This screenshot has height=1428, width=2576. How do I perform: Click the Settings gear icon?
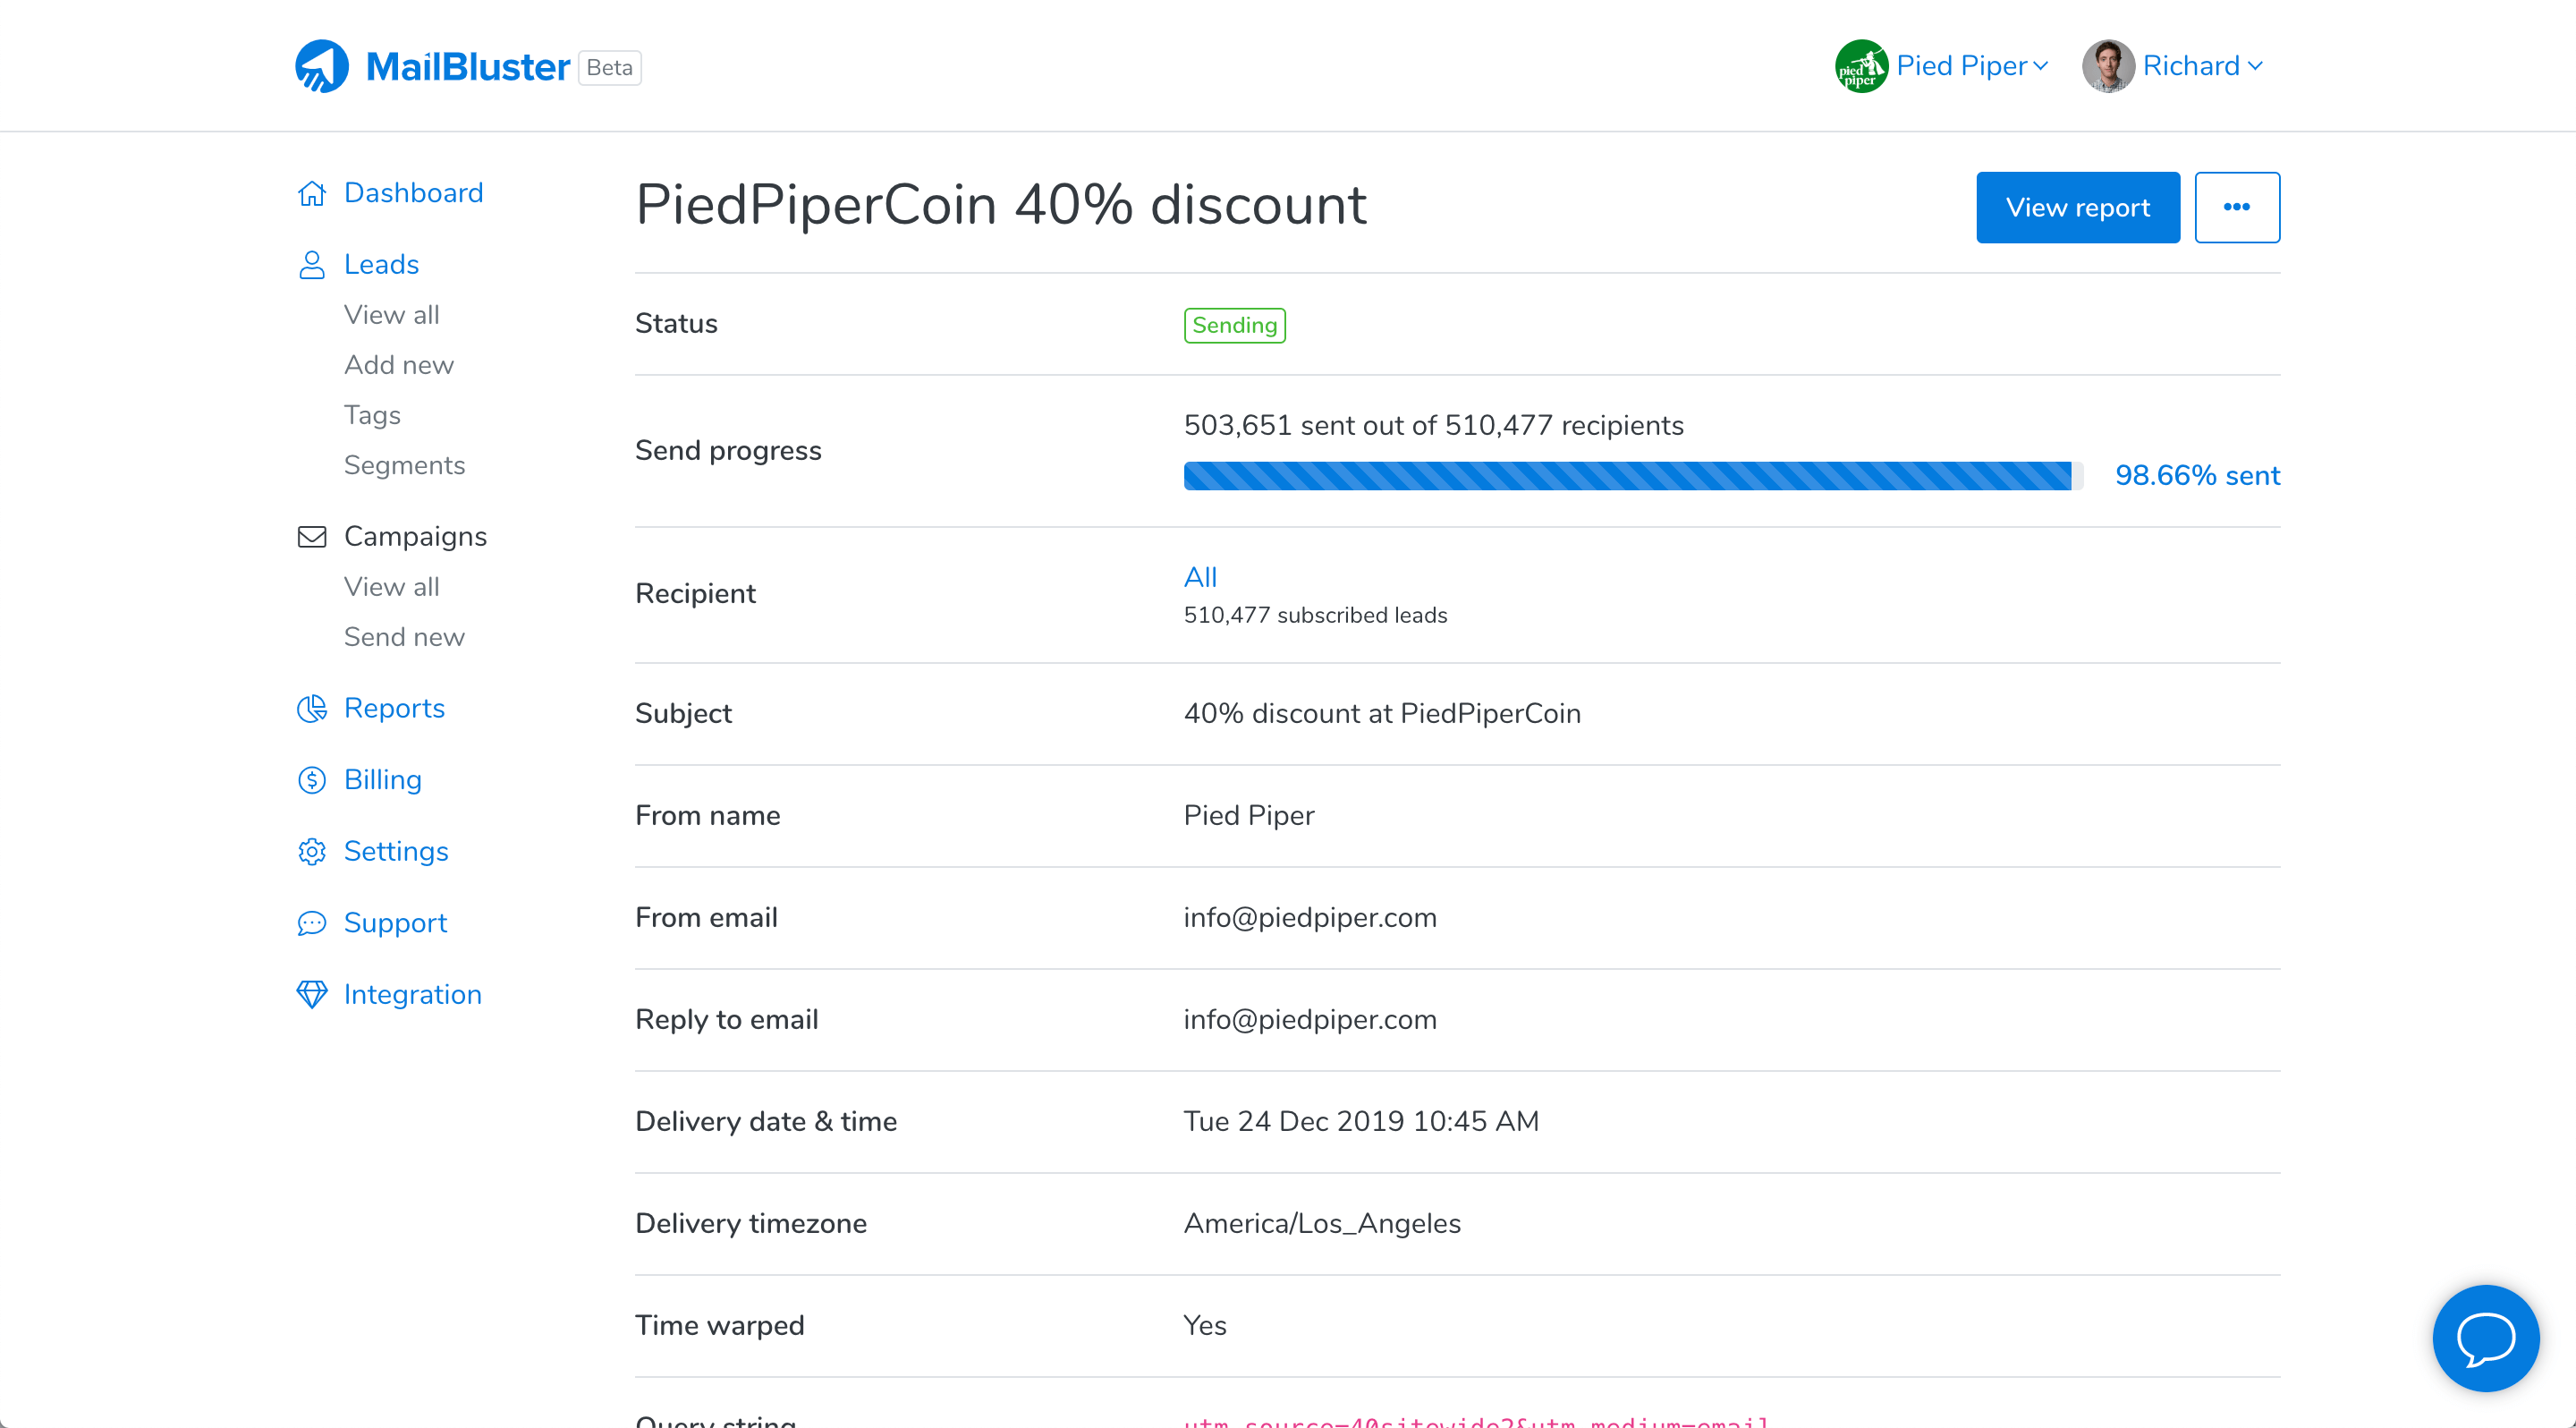pyautogui.click(x=312, y=852)
